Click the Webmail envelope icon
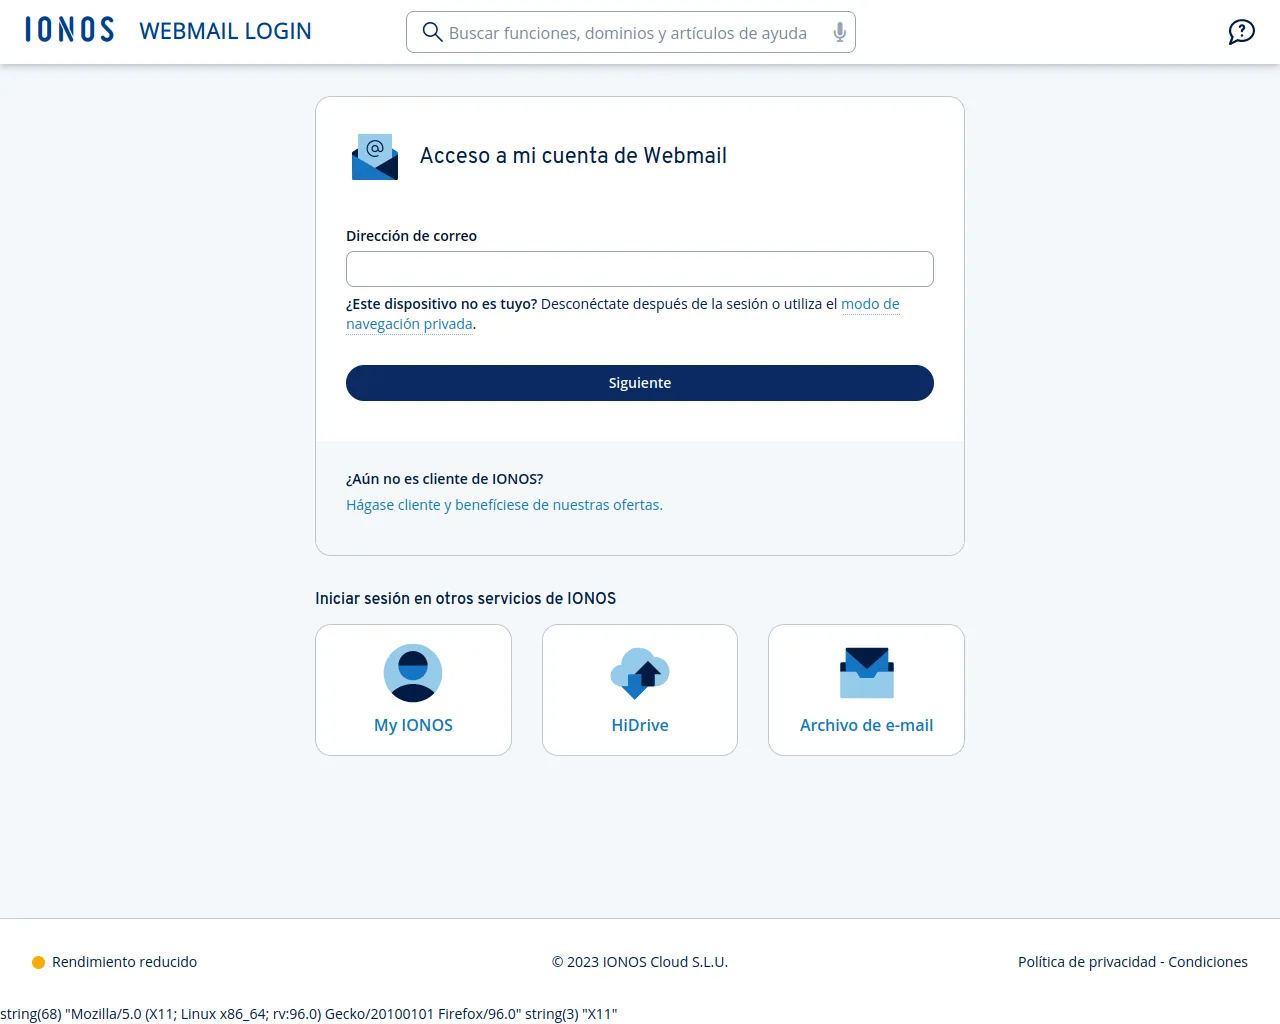The image size is (1280, 1024). 375,157
